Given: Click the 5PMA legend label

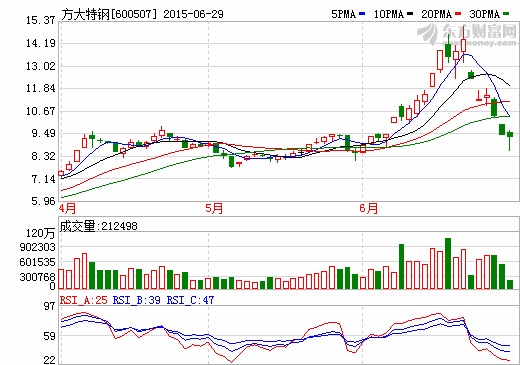Looking at the screenshot, I should pyautogui.click(x=343, y=14).
